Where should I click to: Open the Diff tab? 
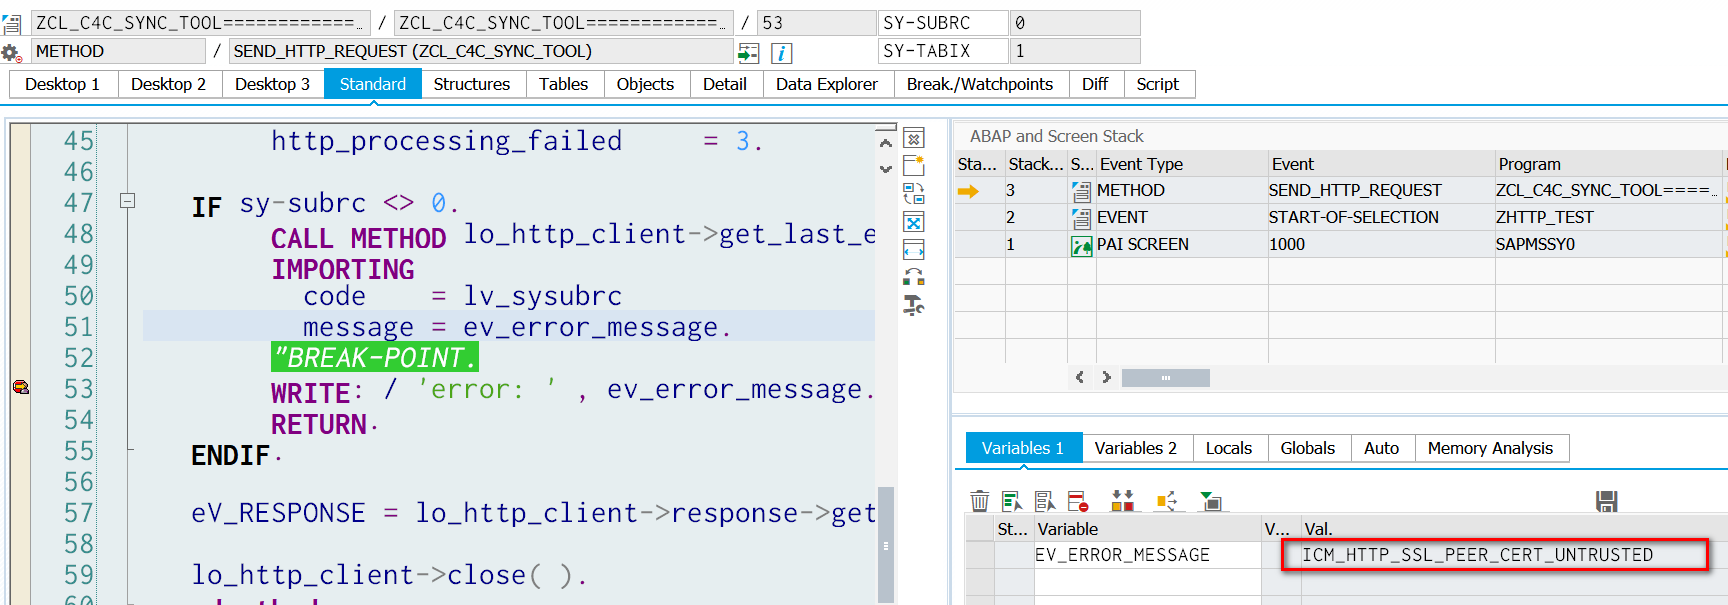1095,84
